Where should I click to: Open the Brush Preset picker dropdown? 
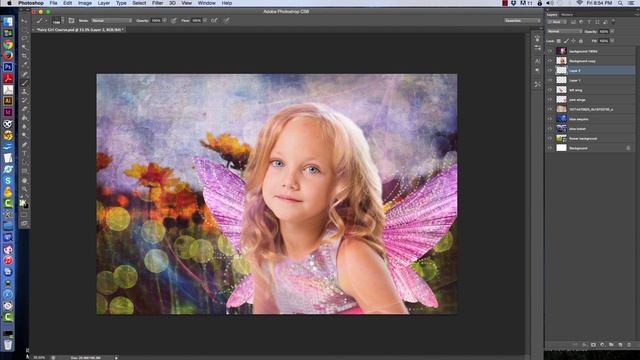point(63,20)
